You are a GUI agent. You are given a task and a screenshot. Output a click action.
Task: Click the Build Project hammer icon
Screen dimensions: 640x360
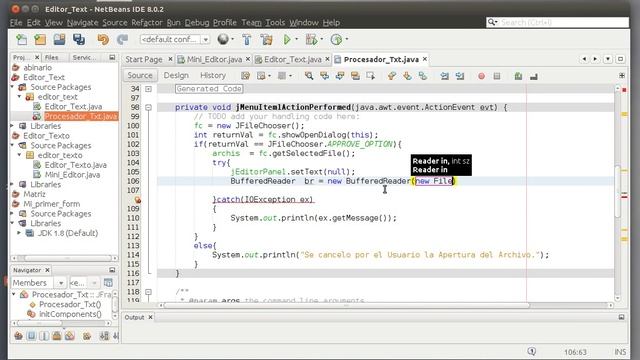[247, 40]
